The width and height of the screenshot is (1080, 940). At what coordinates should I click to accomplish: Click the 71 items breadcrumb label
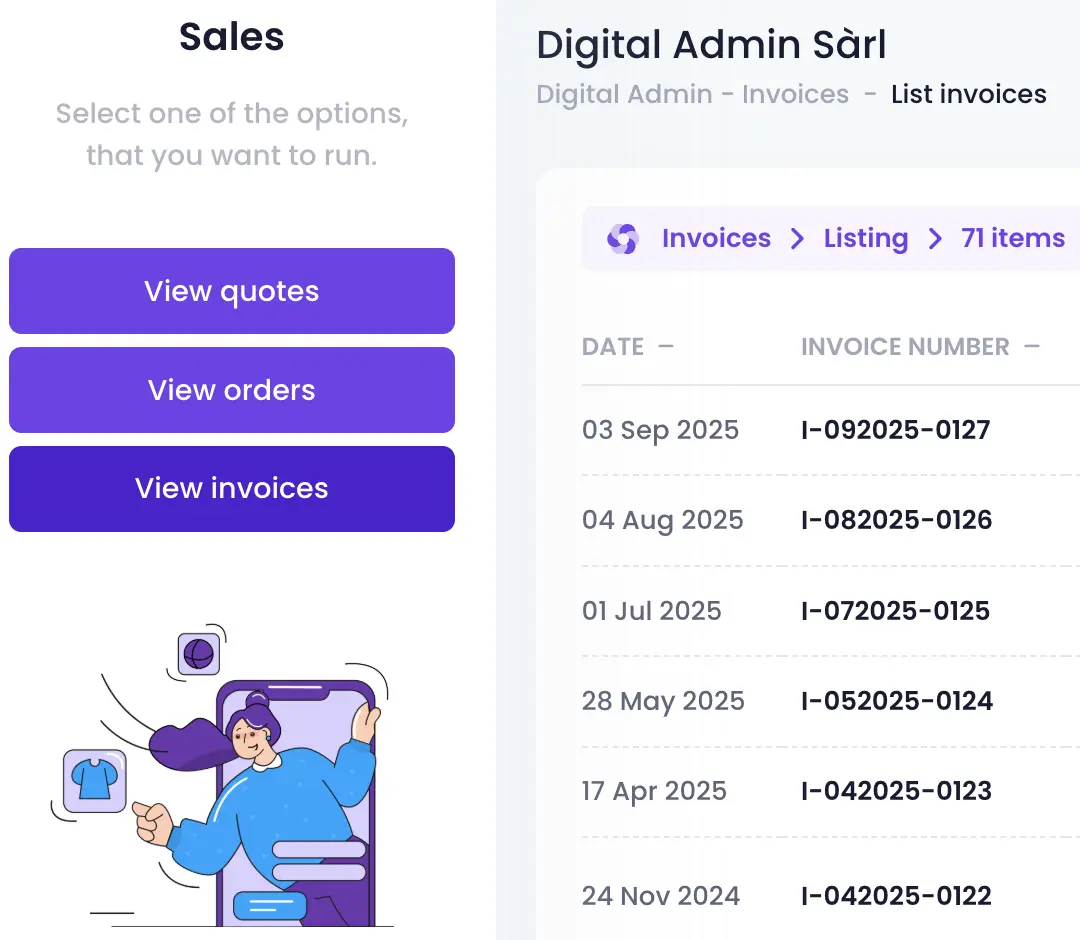tap(1013, 239)
